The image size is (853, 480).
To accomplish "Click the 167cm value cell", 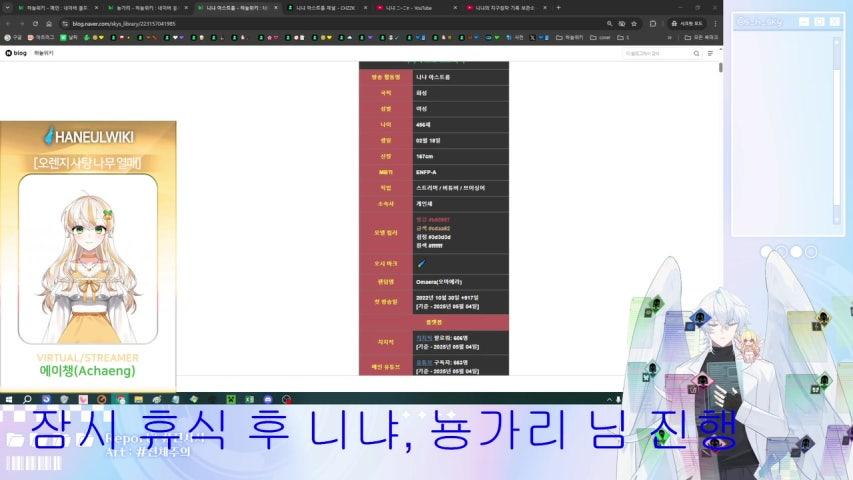I will tap(461, 156).
